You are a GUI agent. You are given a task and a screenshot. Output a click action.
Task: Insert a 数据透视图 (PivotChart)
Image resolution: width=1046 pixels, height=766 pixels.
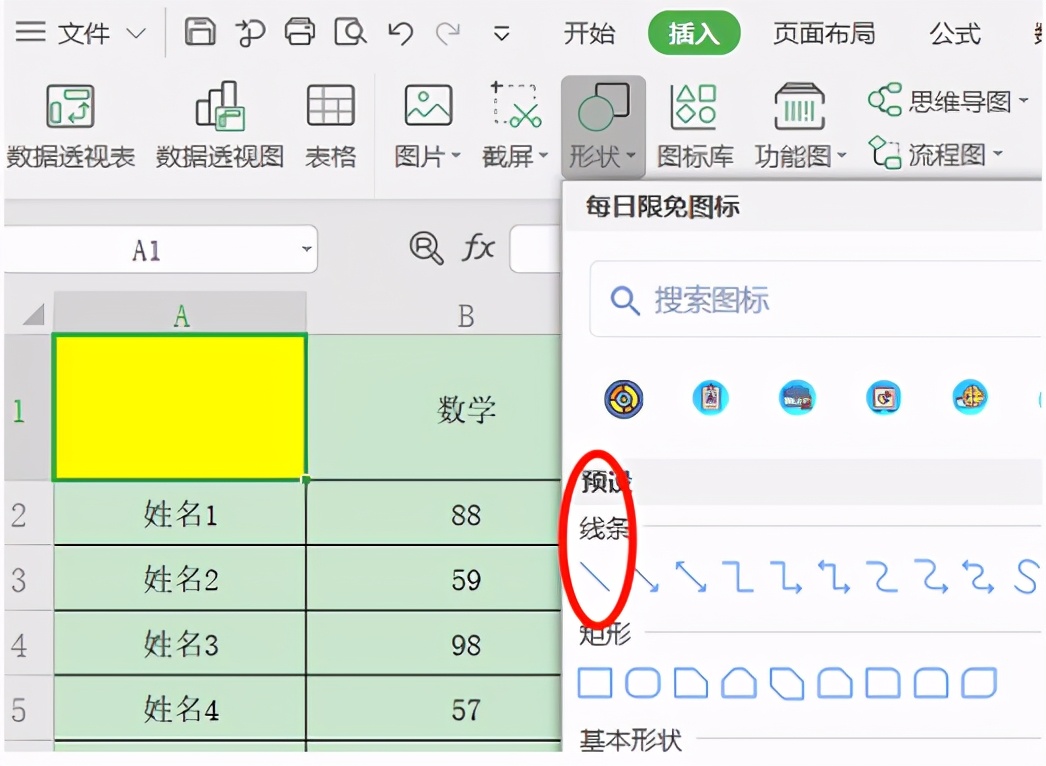(220, 120)
